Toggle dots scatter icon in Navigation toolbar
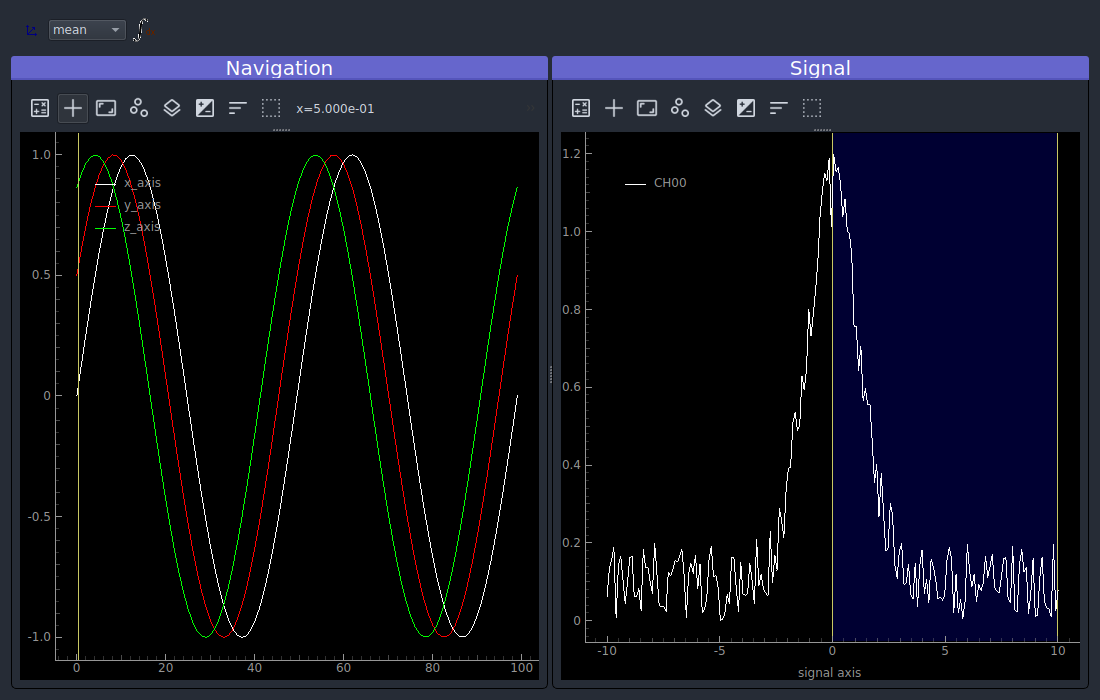The height and width of the screenshot is (700, 1100). tap(139, 108)
